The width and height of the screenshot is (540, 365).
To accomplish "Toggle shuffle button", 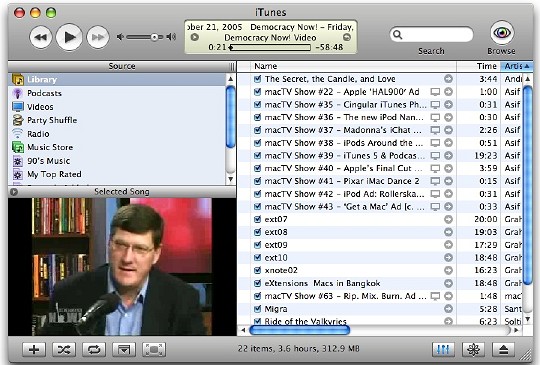I will pos(64,350).
